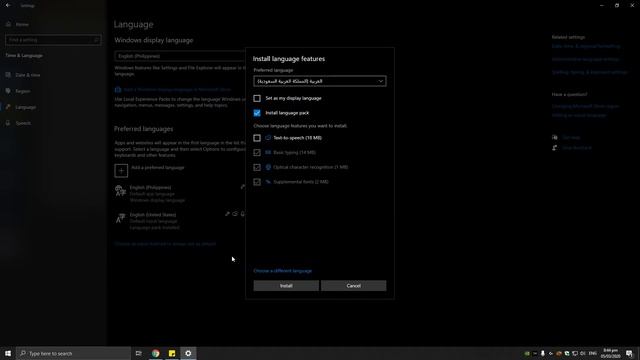The width and height of the screenshot is (640, 360).
Task: Toggle the Basic typing (14 MB) checkbox
Action: [257, 153]
